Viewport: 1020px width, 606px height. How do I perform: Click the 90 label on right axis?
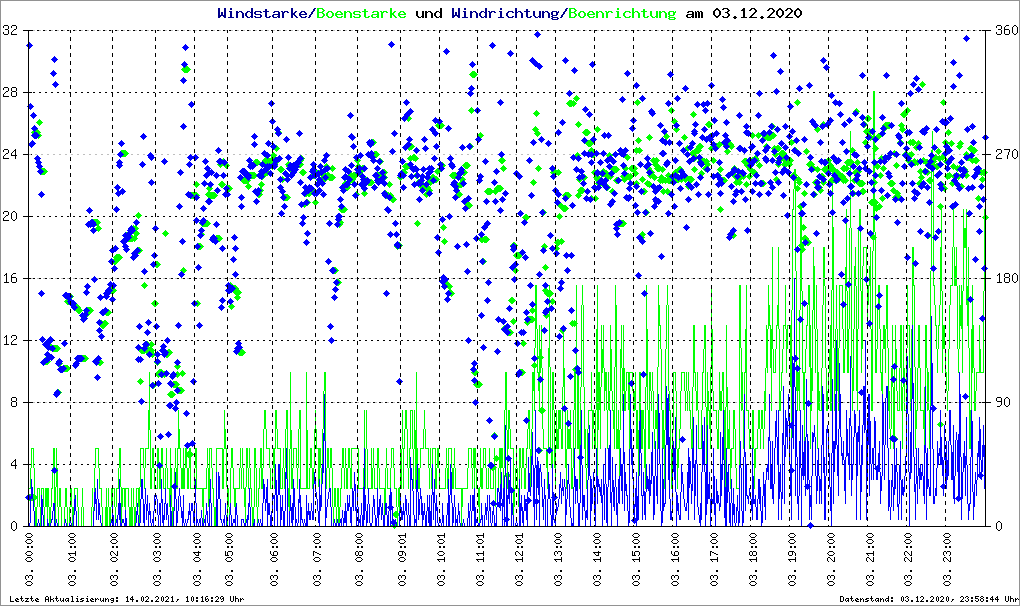point(1000,403)
